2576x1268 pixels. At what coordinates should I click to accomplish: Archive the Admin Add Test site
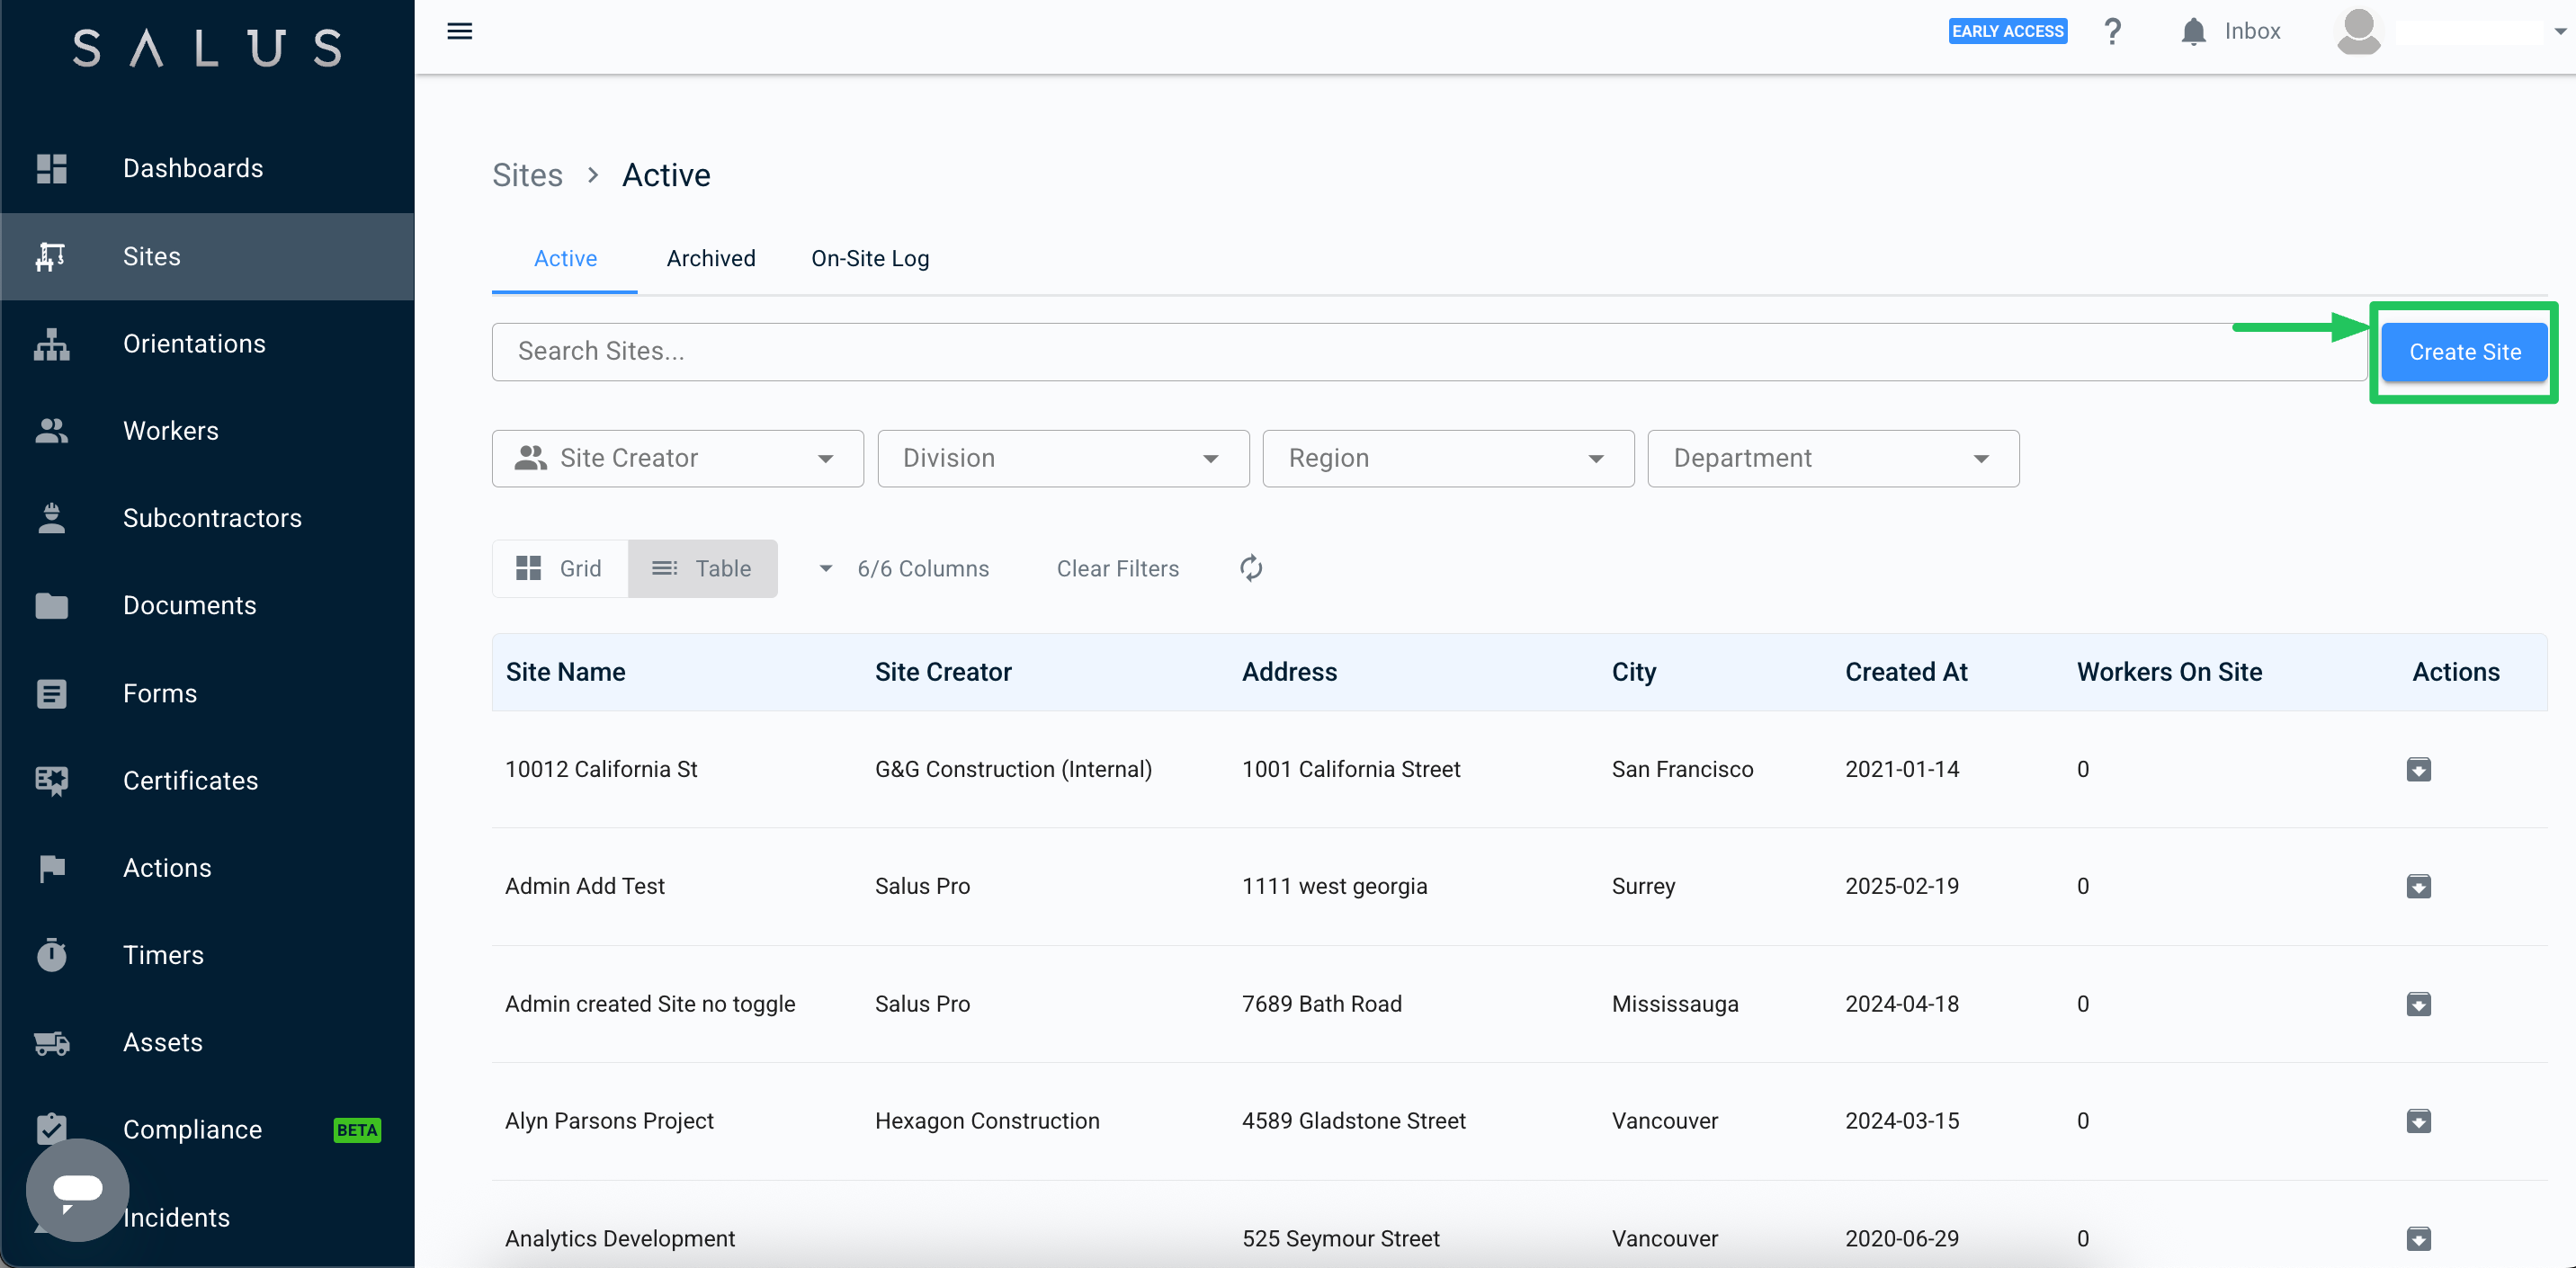click(x=2418, y=886)
